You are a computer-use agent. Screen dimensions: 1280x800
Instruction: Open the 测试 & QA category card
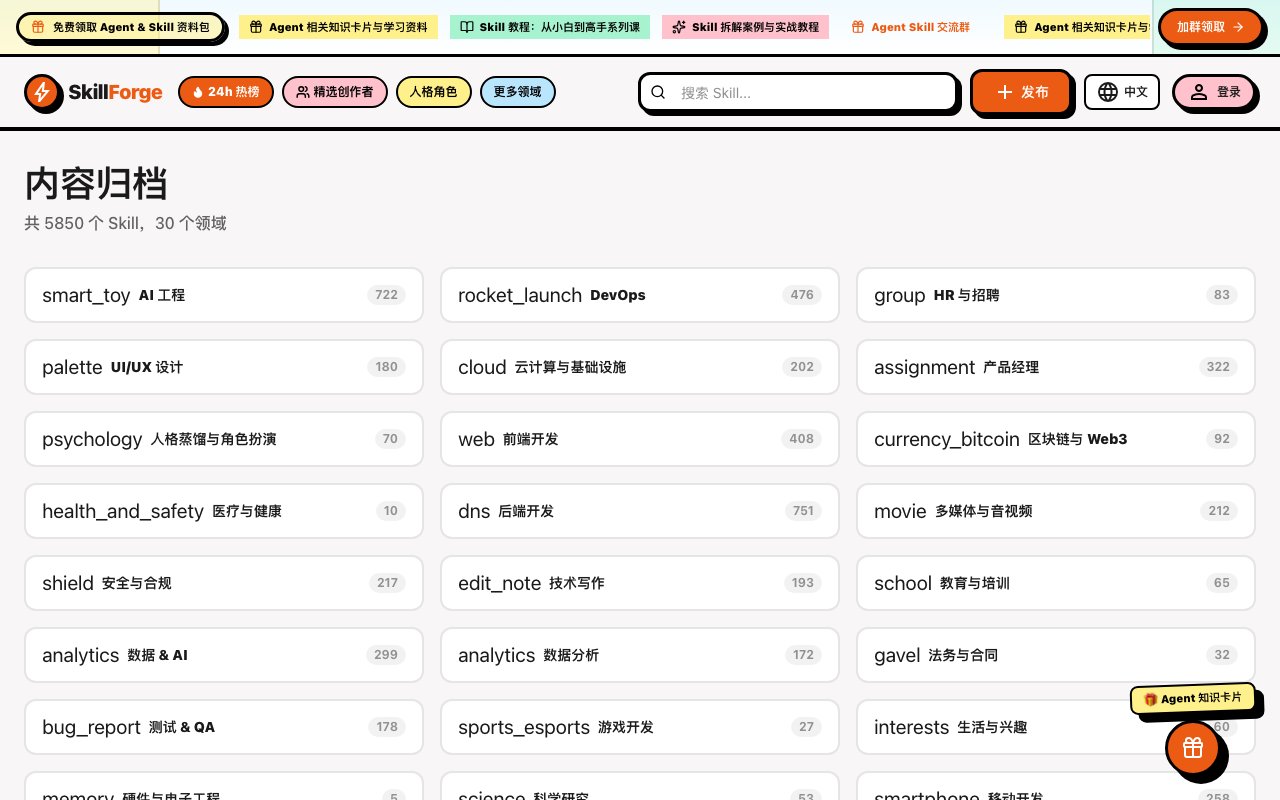[224, 727]
